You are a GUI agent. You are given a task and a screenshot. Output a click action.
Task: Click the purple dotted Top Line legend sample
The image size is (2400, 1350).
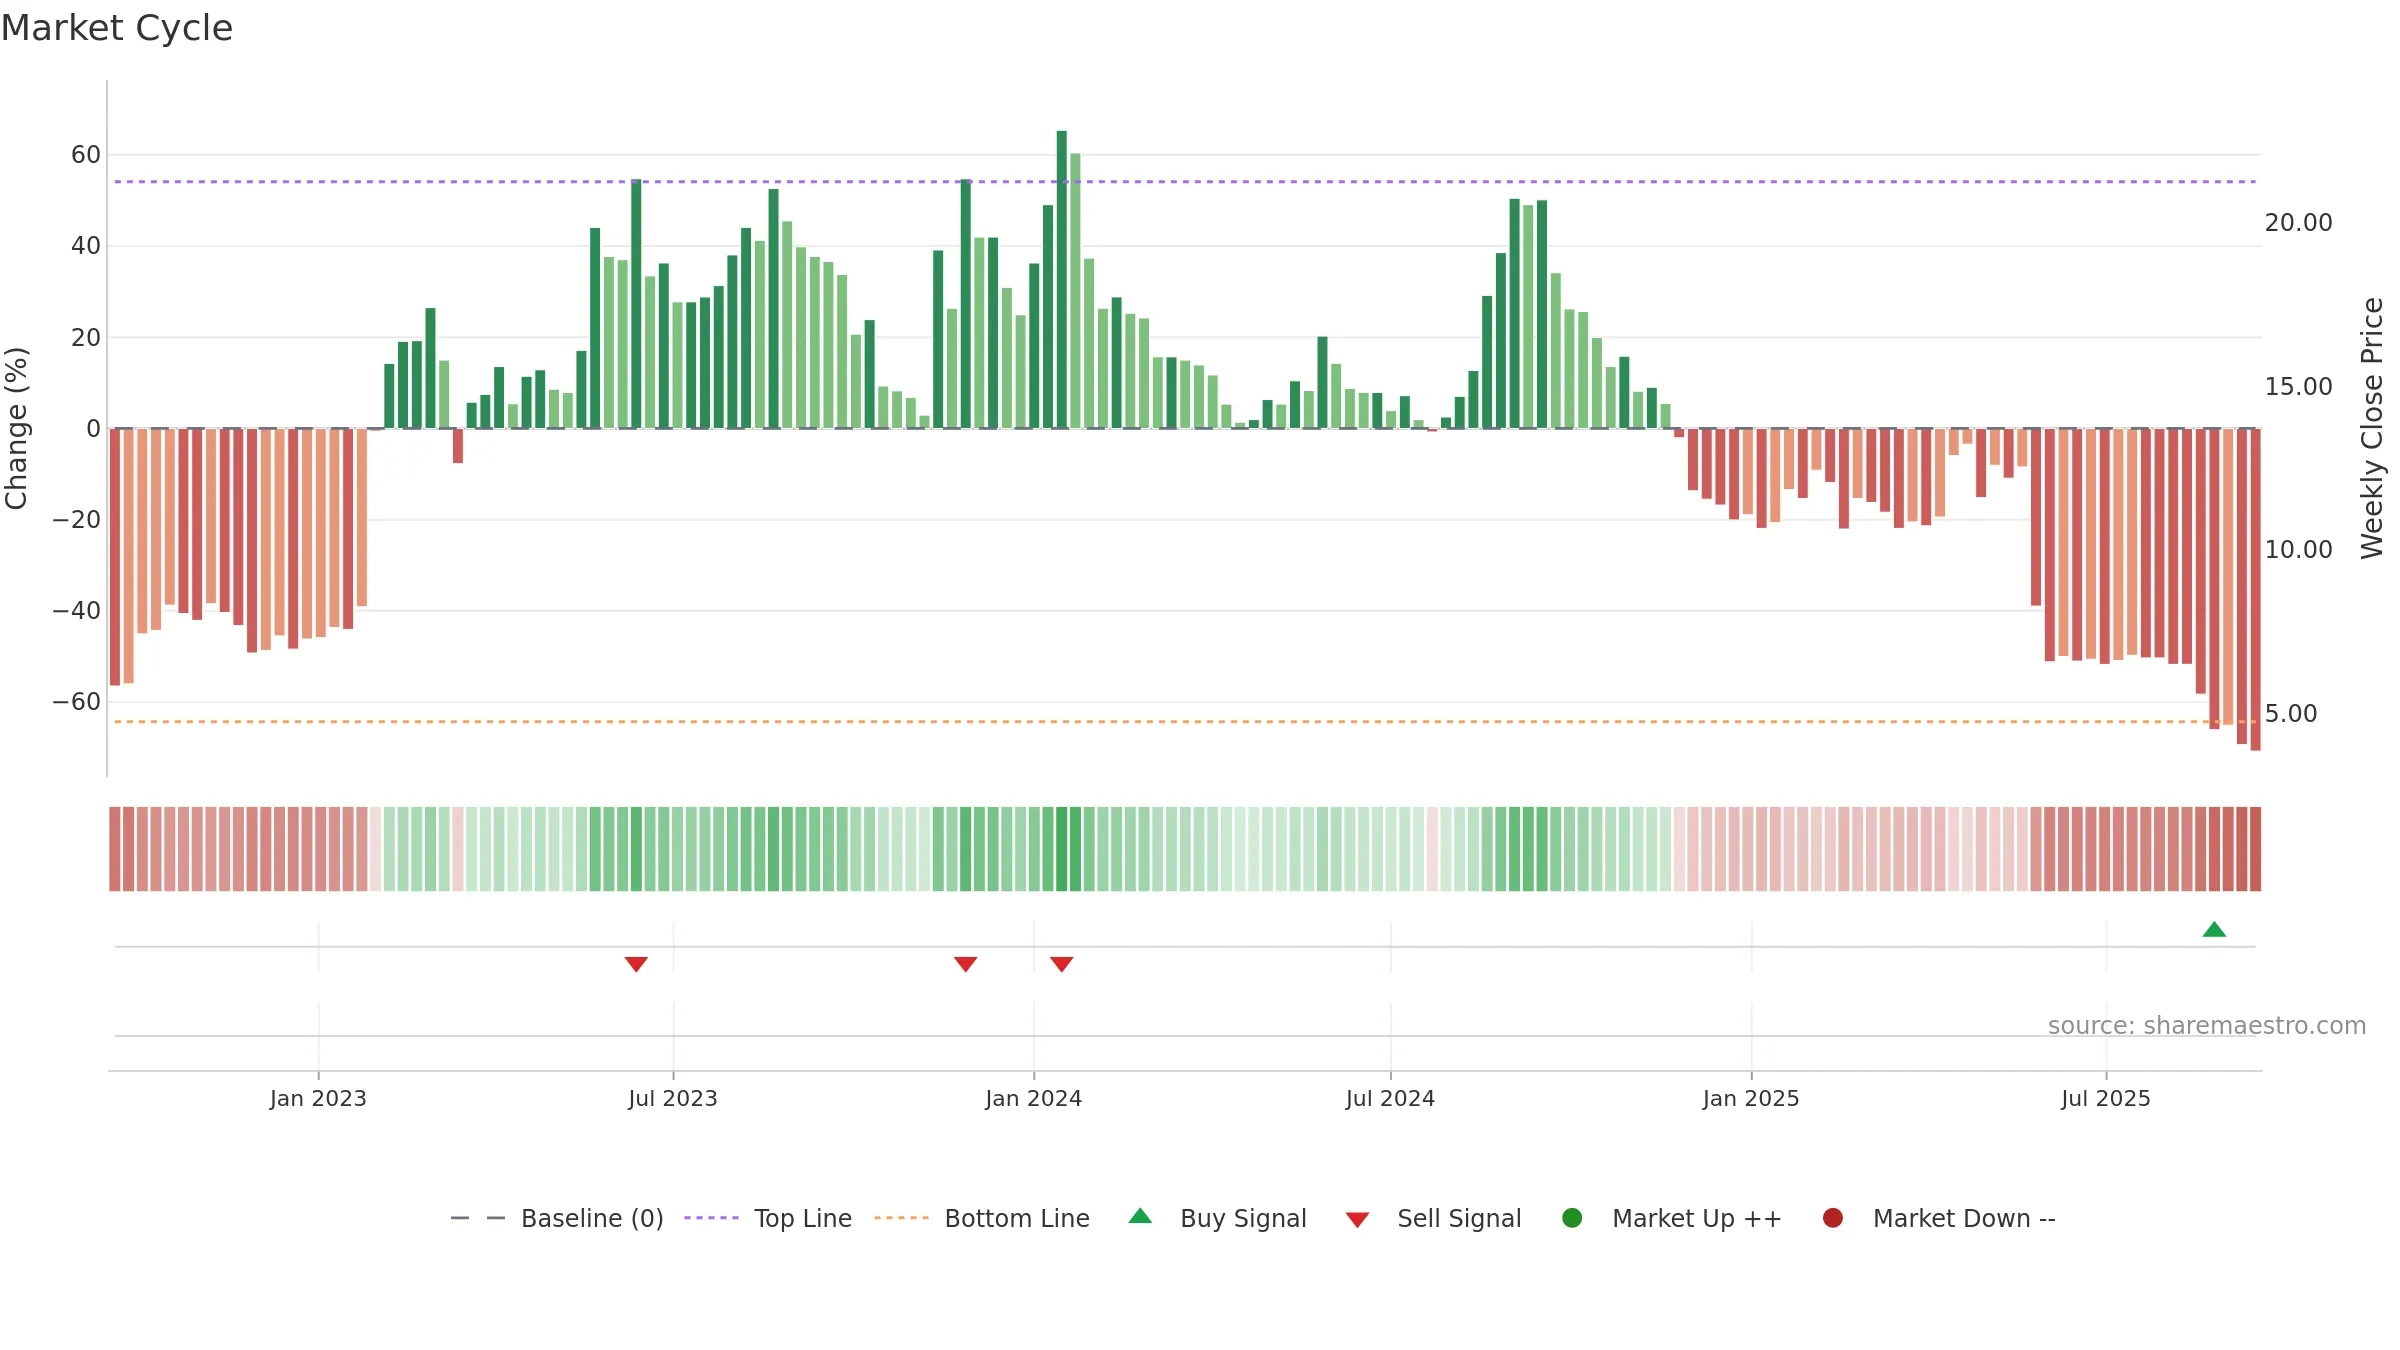coord(711,1218)
